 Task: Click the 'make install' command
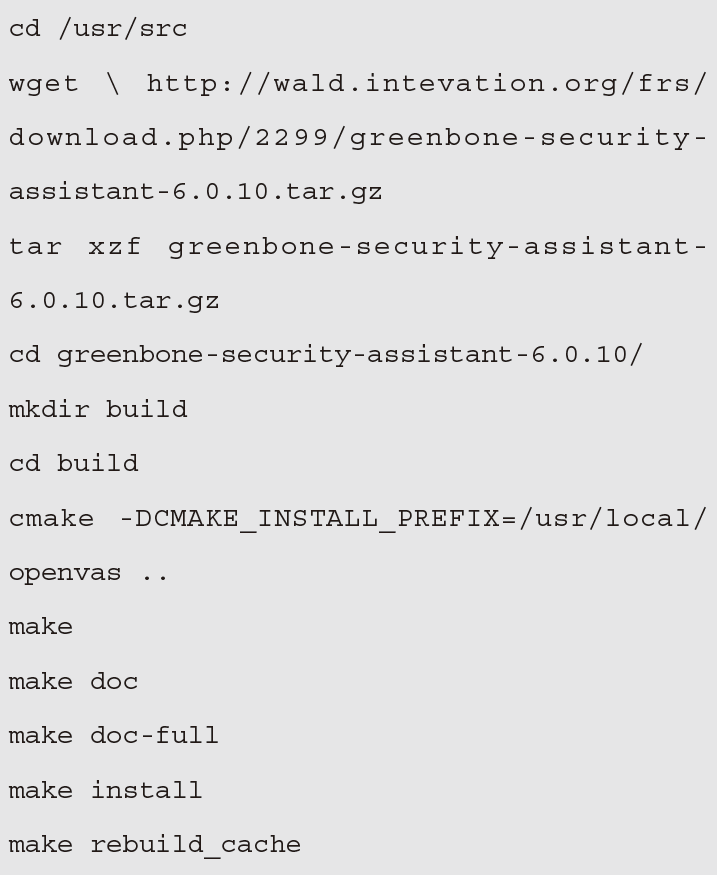click(x=106, y=791)
